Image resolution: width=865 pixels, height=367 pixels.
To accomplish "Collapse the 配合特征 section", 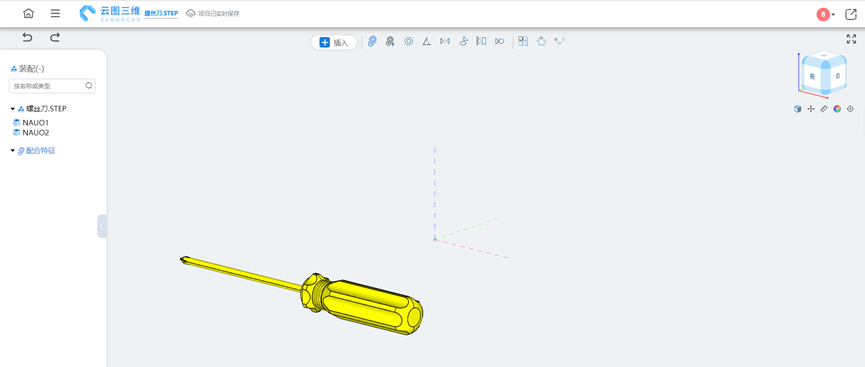I will click(13, 150).
